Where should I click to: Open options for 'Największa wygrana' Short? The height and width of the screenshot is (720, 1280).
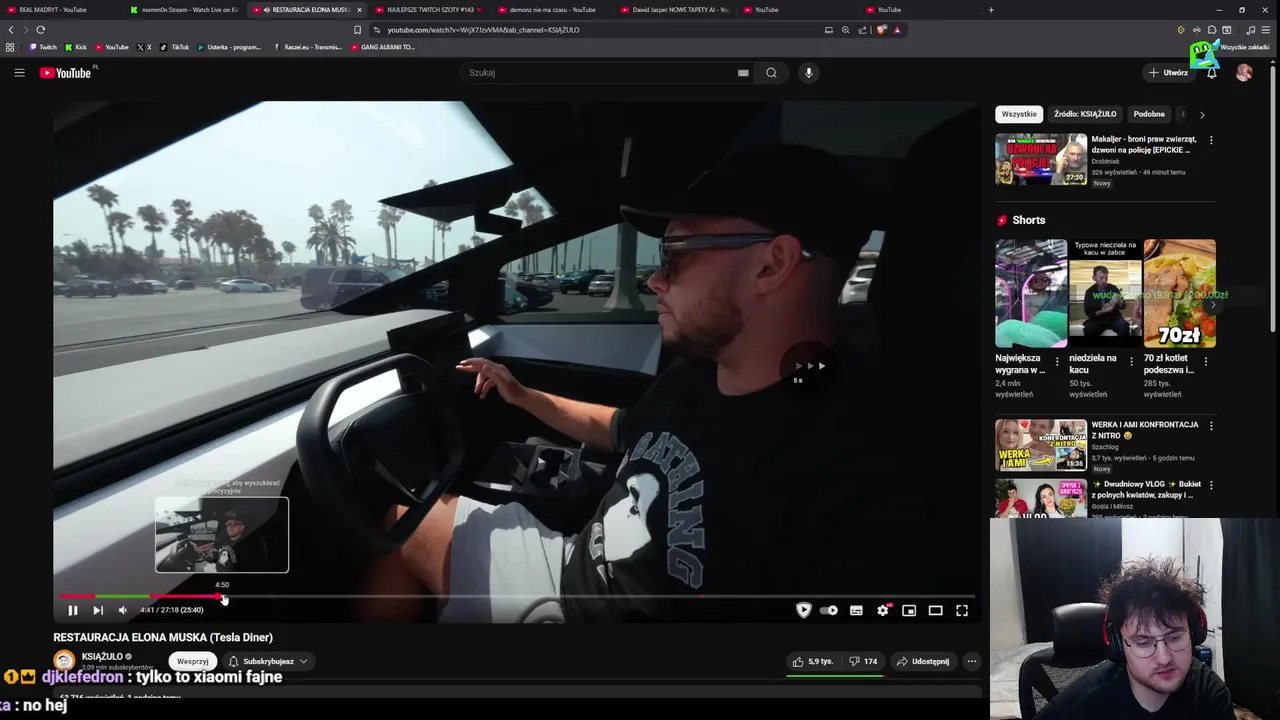point(1057,361)
